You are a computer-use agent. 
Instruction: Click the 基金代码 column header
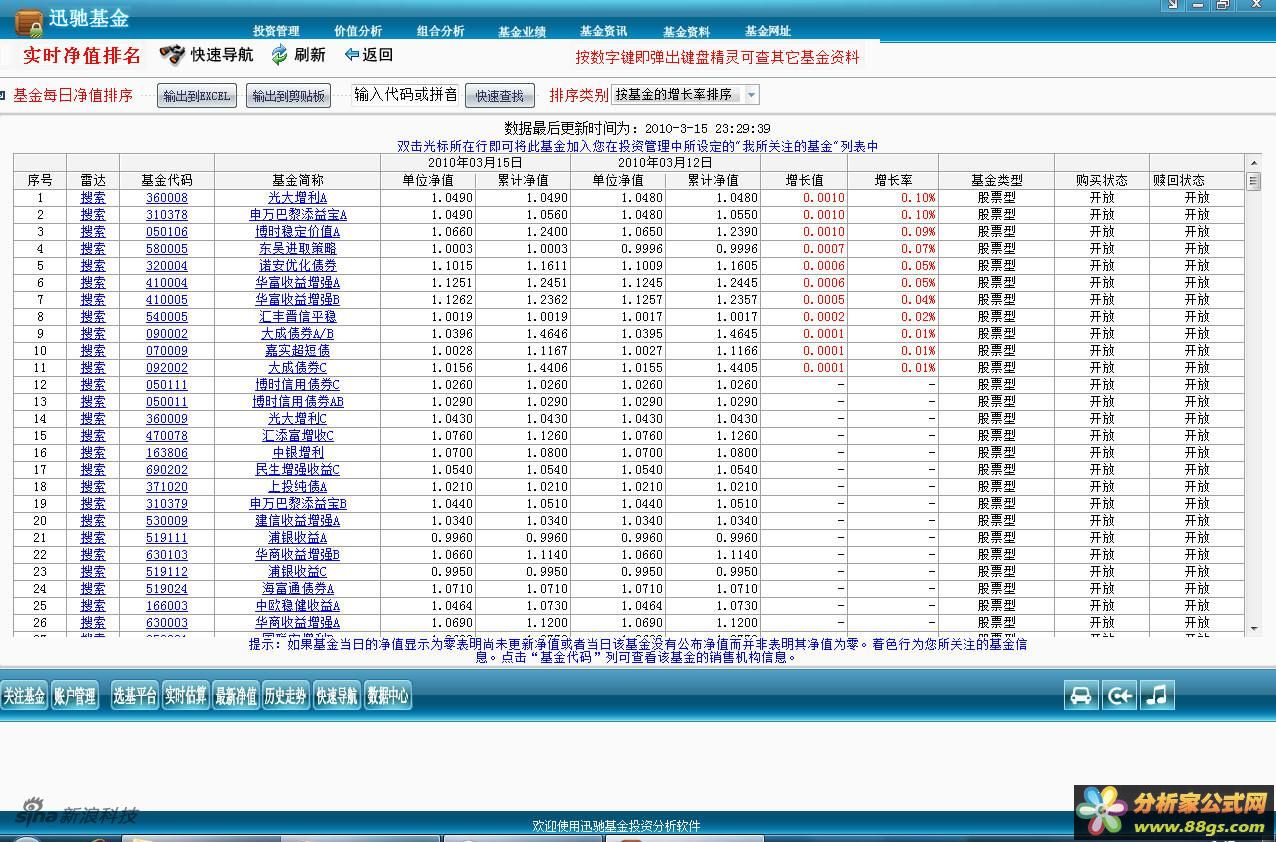167,180
